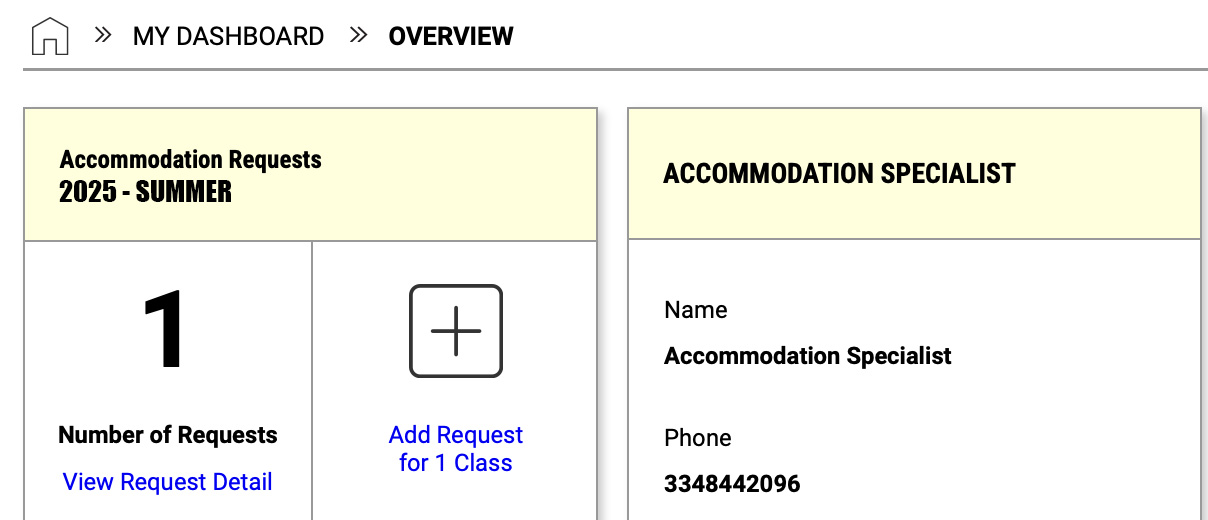Click the double chevron before OVERVIEW
The height and width of the screenshot is (520, 1208).
coord(359,36)
